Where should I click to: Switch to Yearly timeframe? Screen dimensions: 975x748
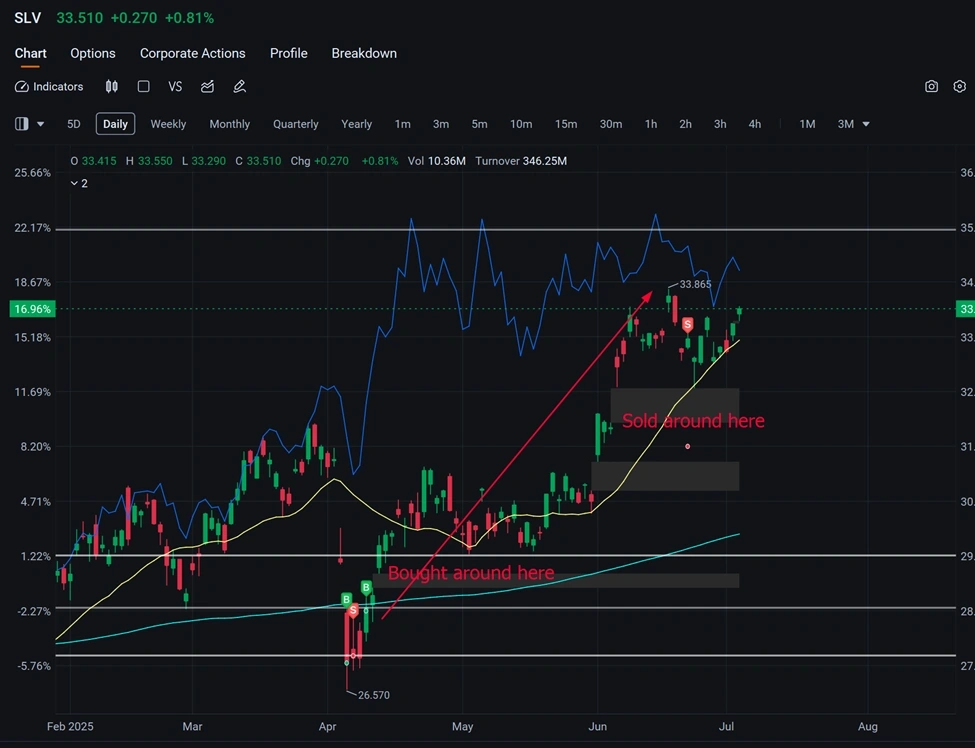coord(356,124)
